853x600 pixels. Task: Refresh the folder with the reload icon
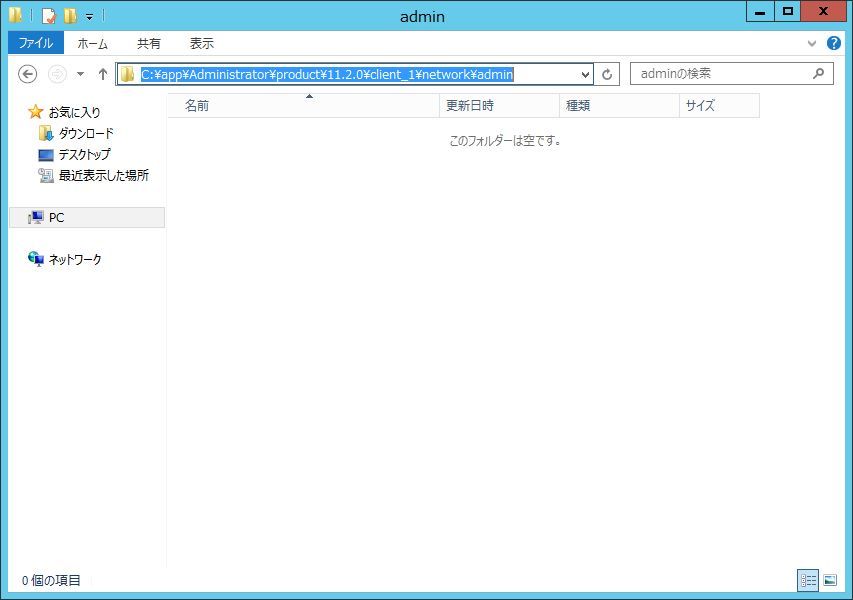pos(607,74)
